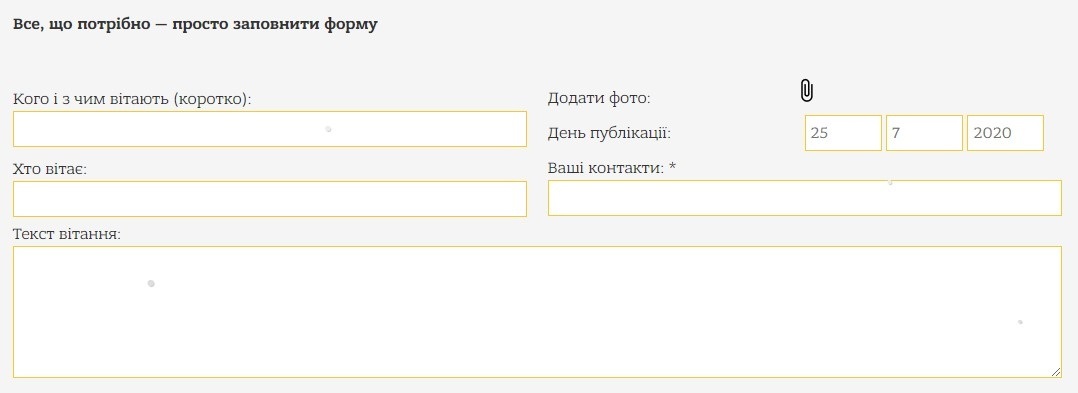Click the 'Додати фото:' label
The image size is (1078, 393).
599,98
